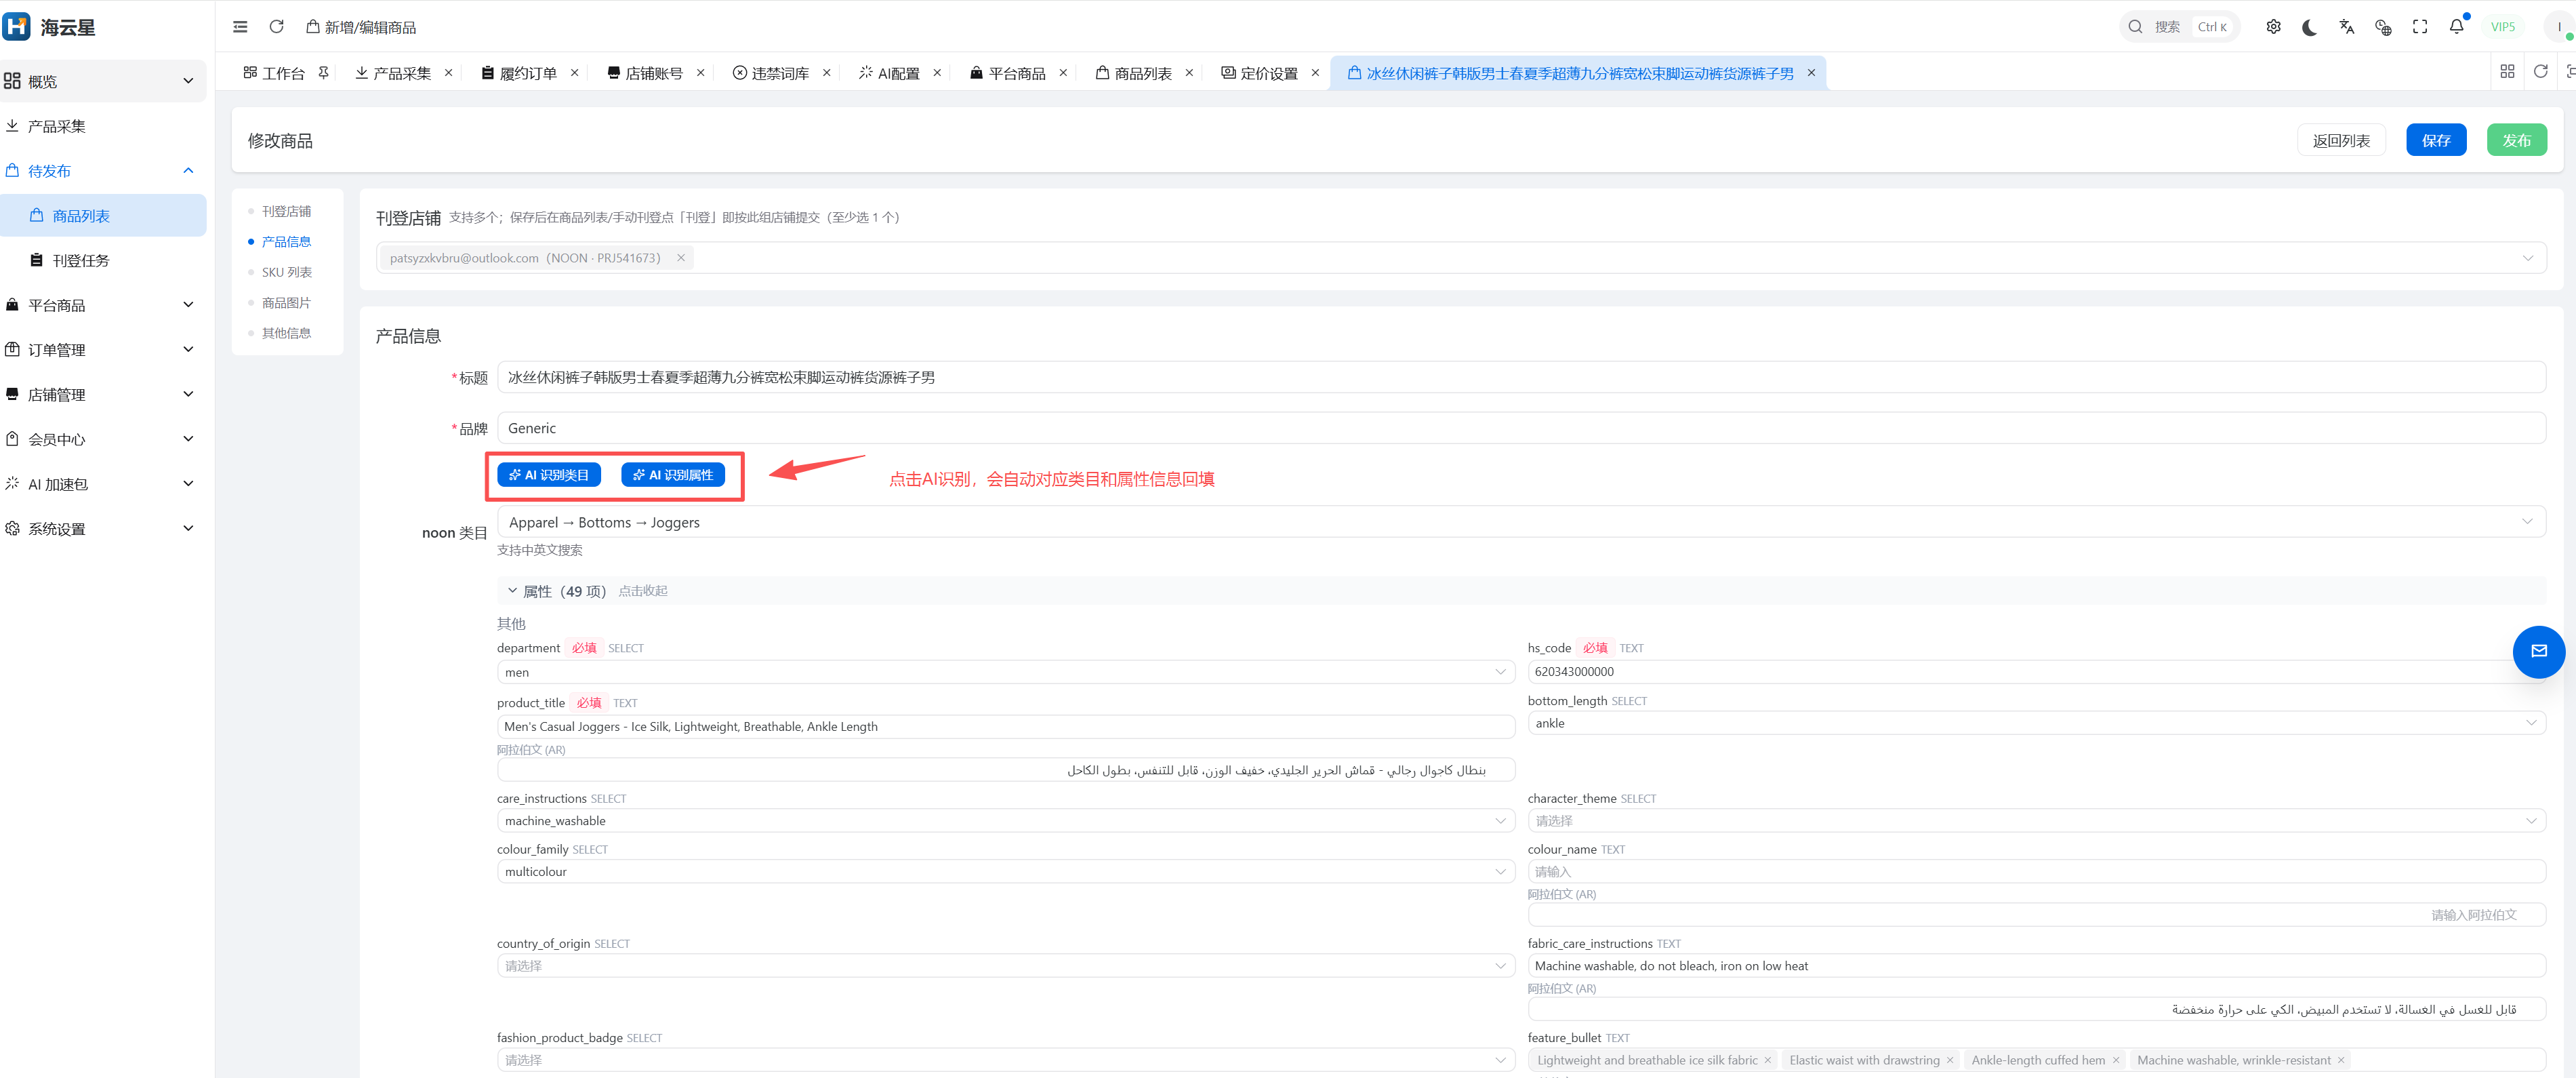Open 产品采集 in the sidebar
Screen dimensions: 2576x1078
click(103, 126)
